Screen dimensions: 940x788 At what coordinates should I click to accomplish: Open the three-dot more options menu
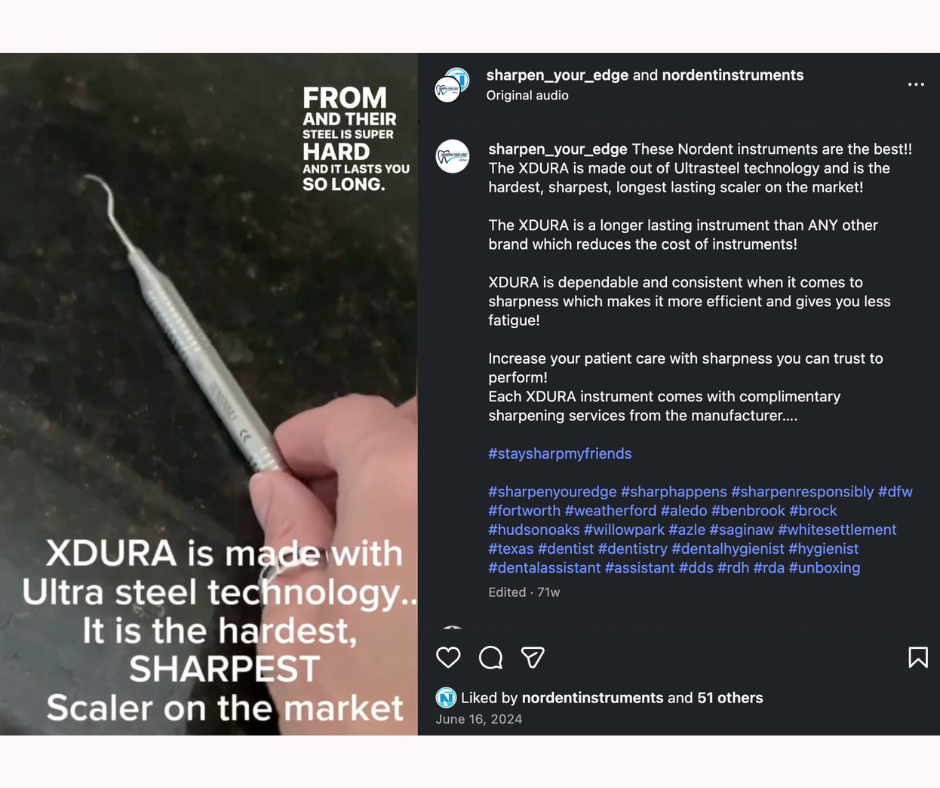pyautogui.click(x=915, y=85)
